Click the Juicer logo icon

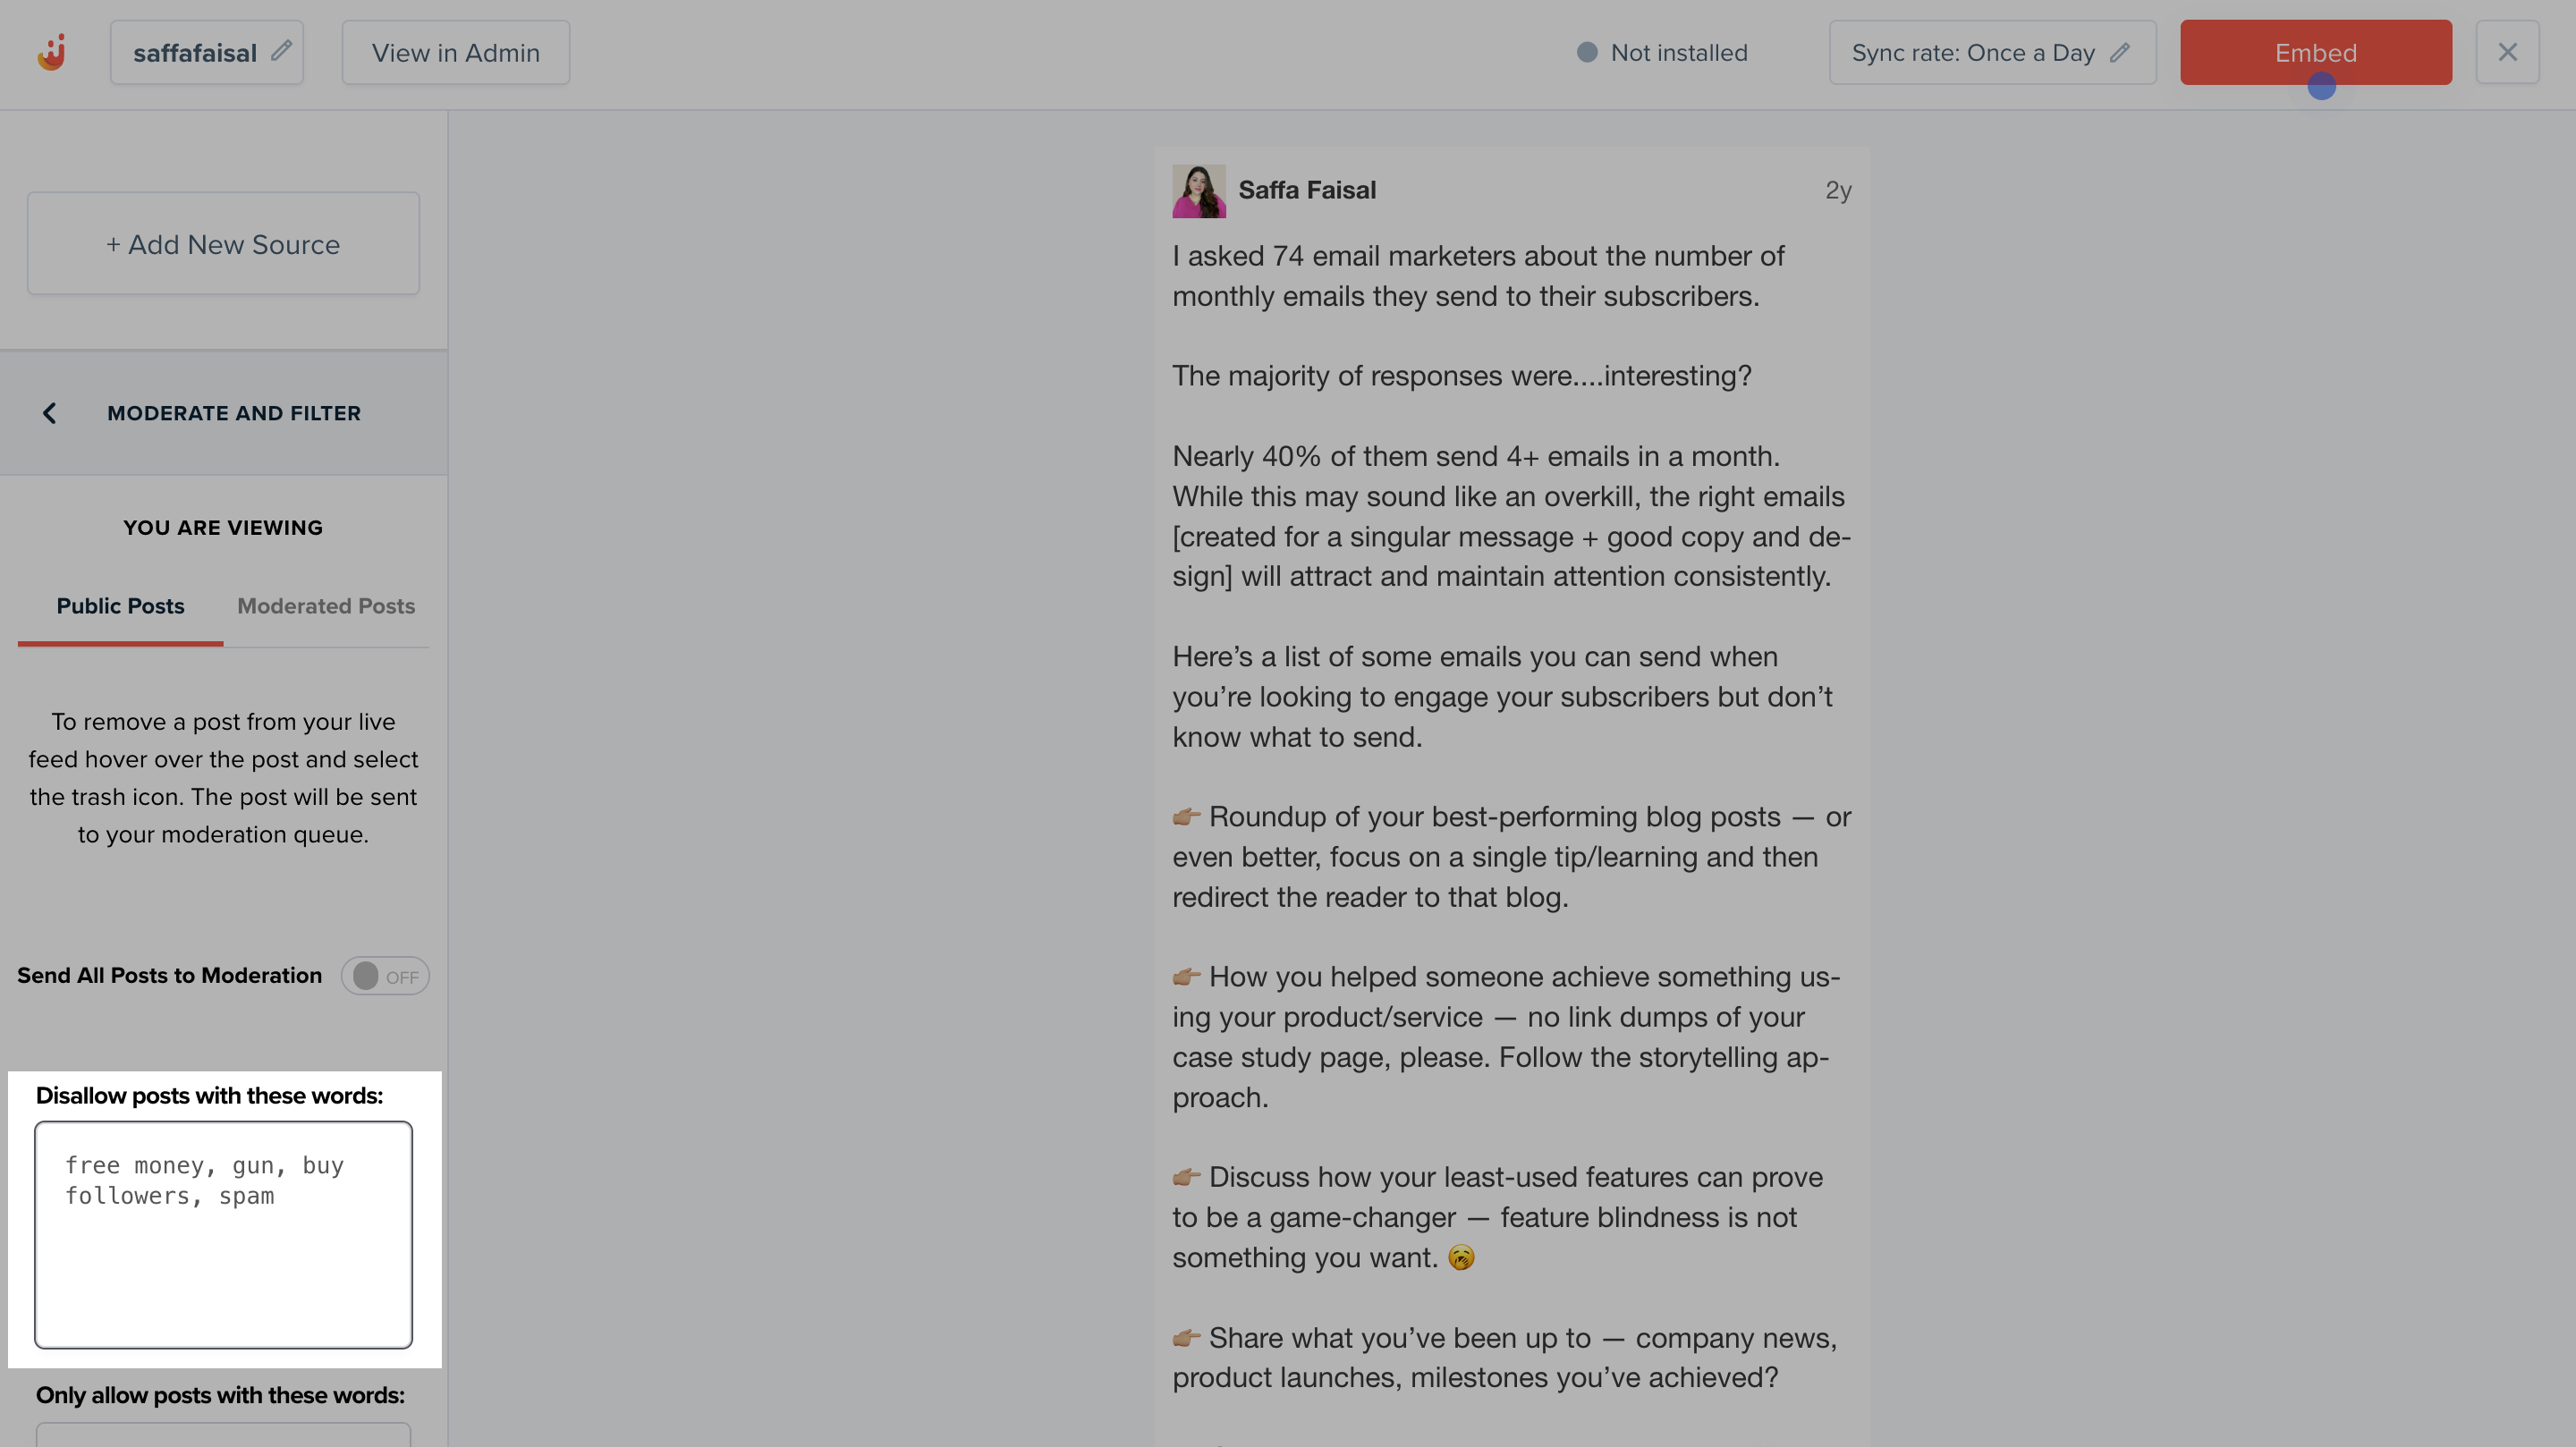pos(52,52)
